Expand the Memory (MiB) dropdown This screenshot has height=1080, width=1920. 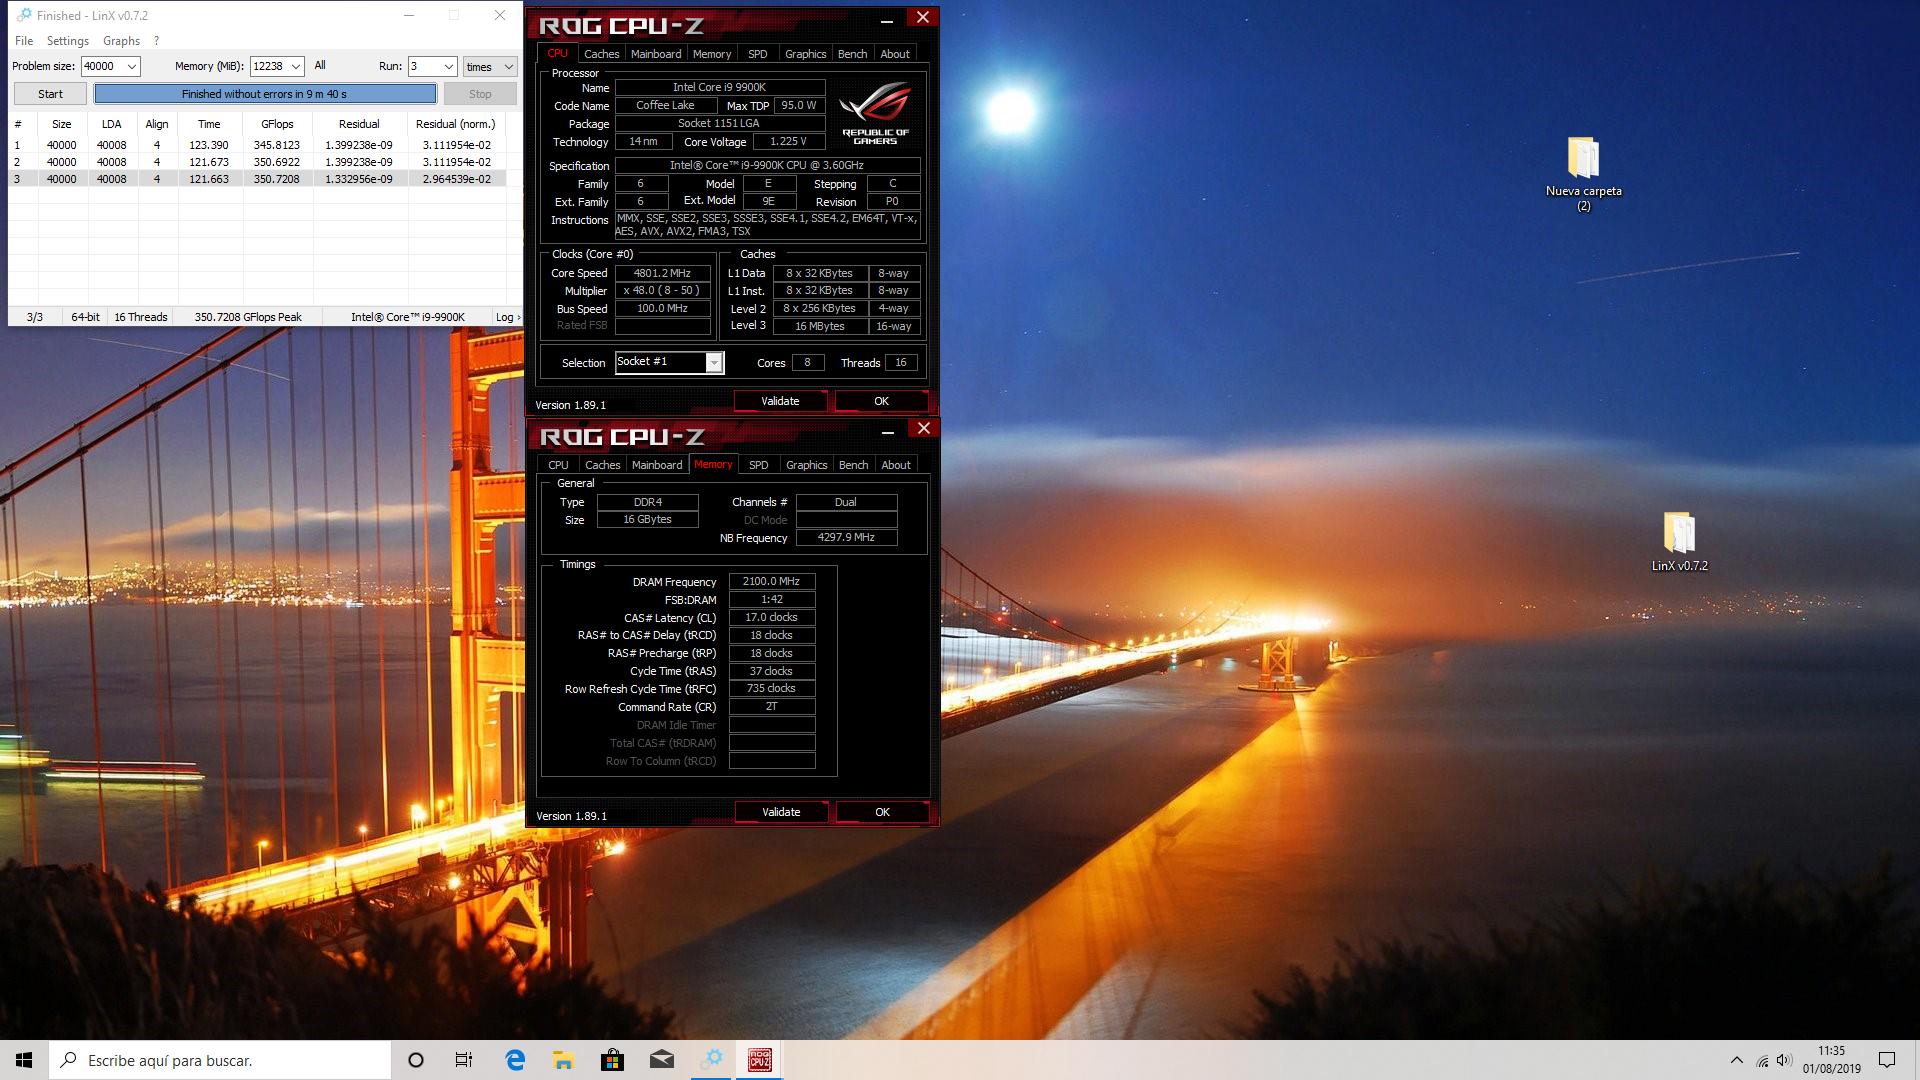[x=295, y=67]
